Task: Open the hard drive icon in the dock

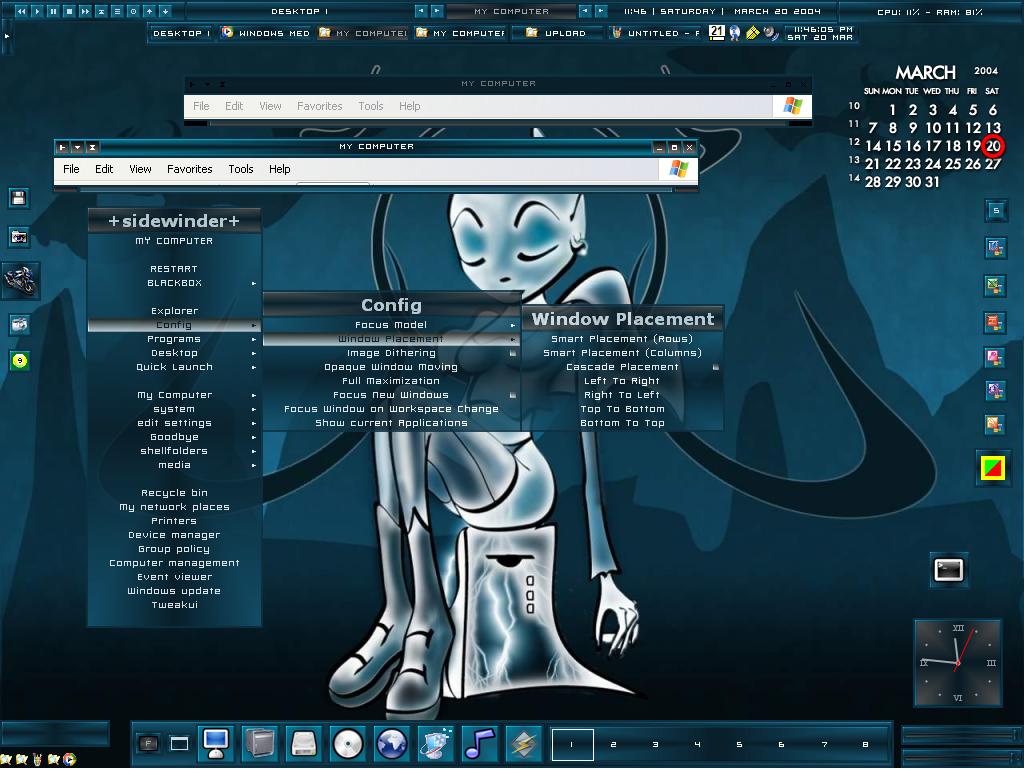Action: coord(304,743)
